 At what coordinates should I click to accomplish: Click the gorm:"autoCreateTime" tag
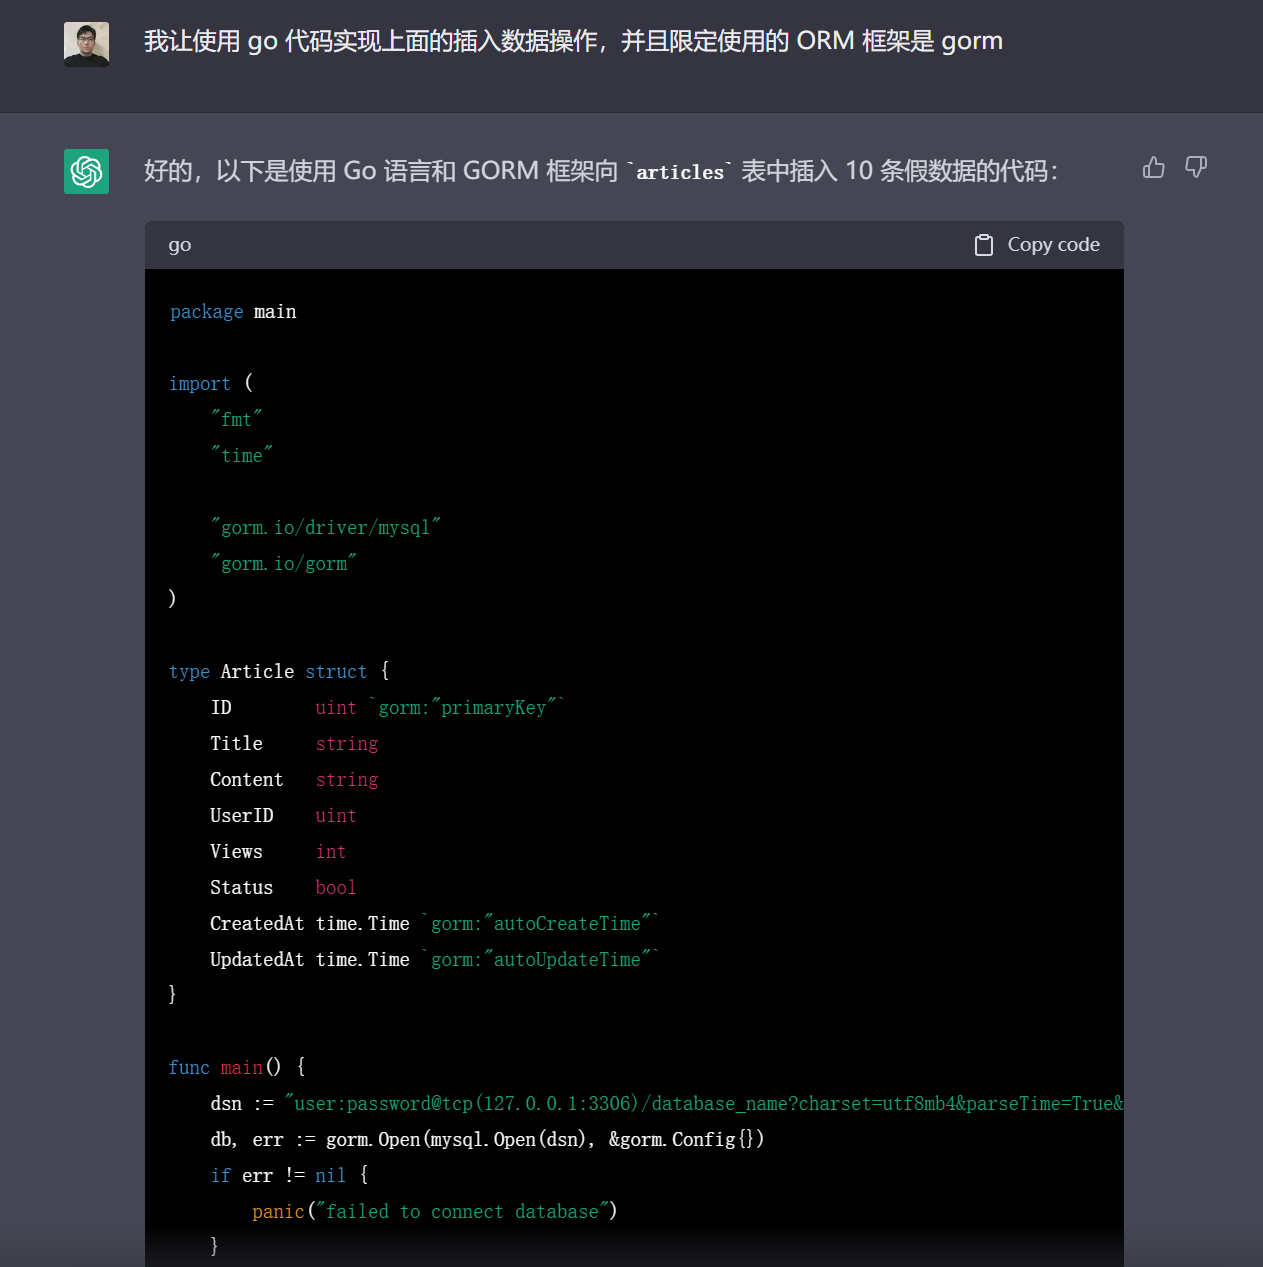click(541, 923)
